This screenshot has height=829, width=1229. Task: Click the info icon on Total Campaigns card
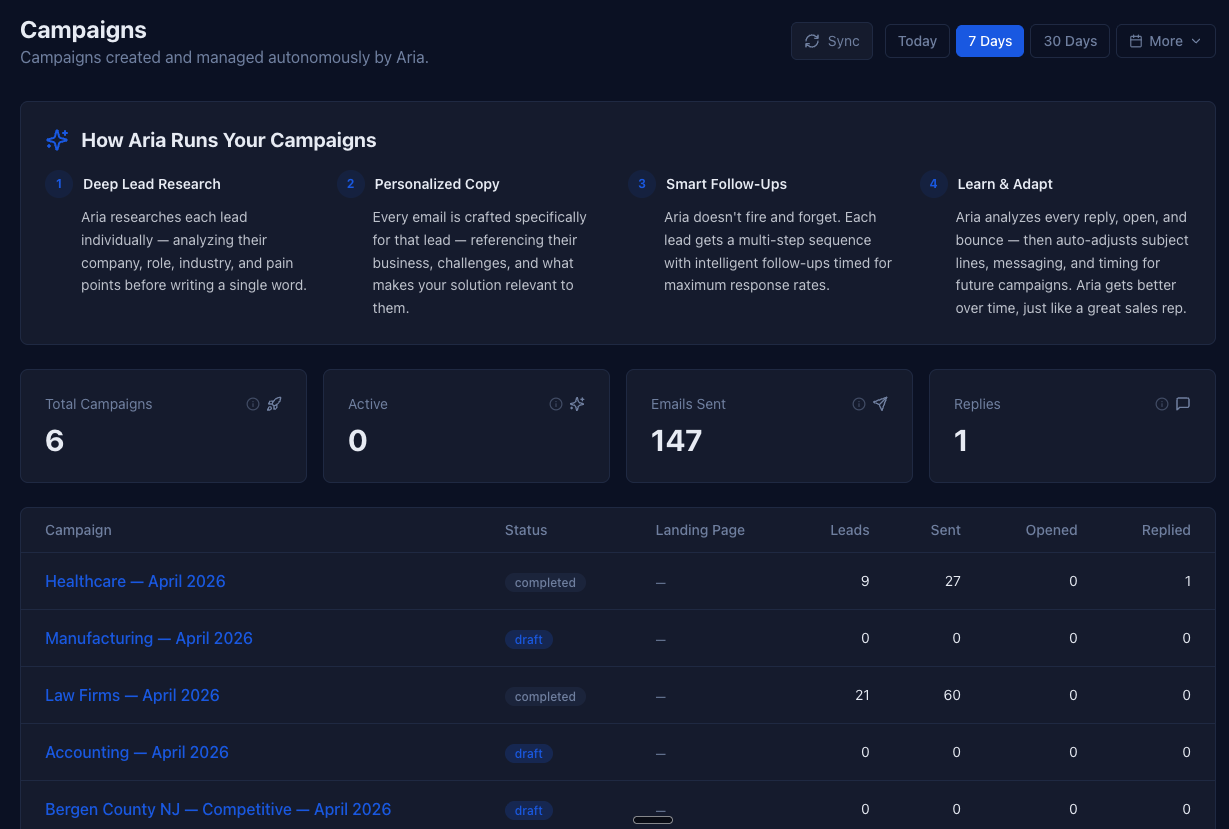252,403
